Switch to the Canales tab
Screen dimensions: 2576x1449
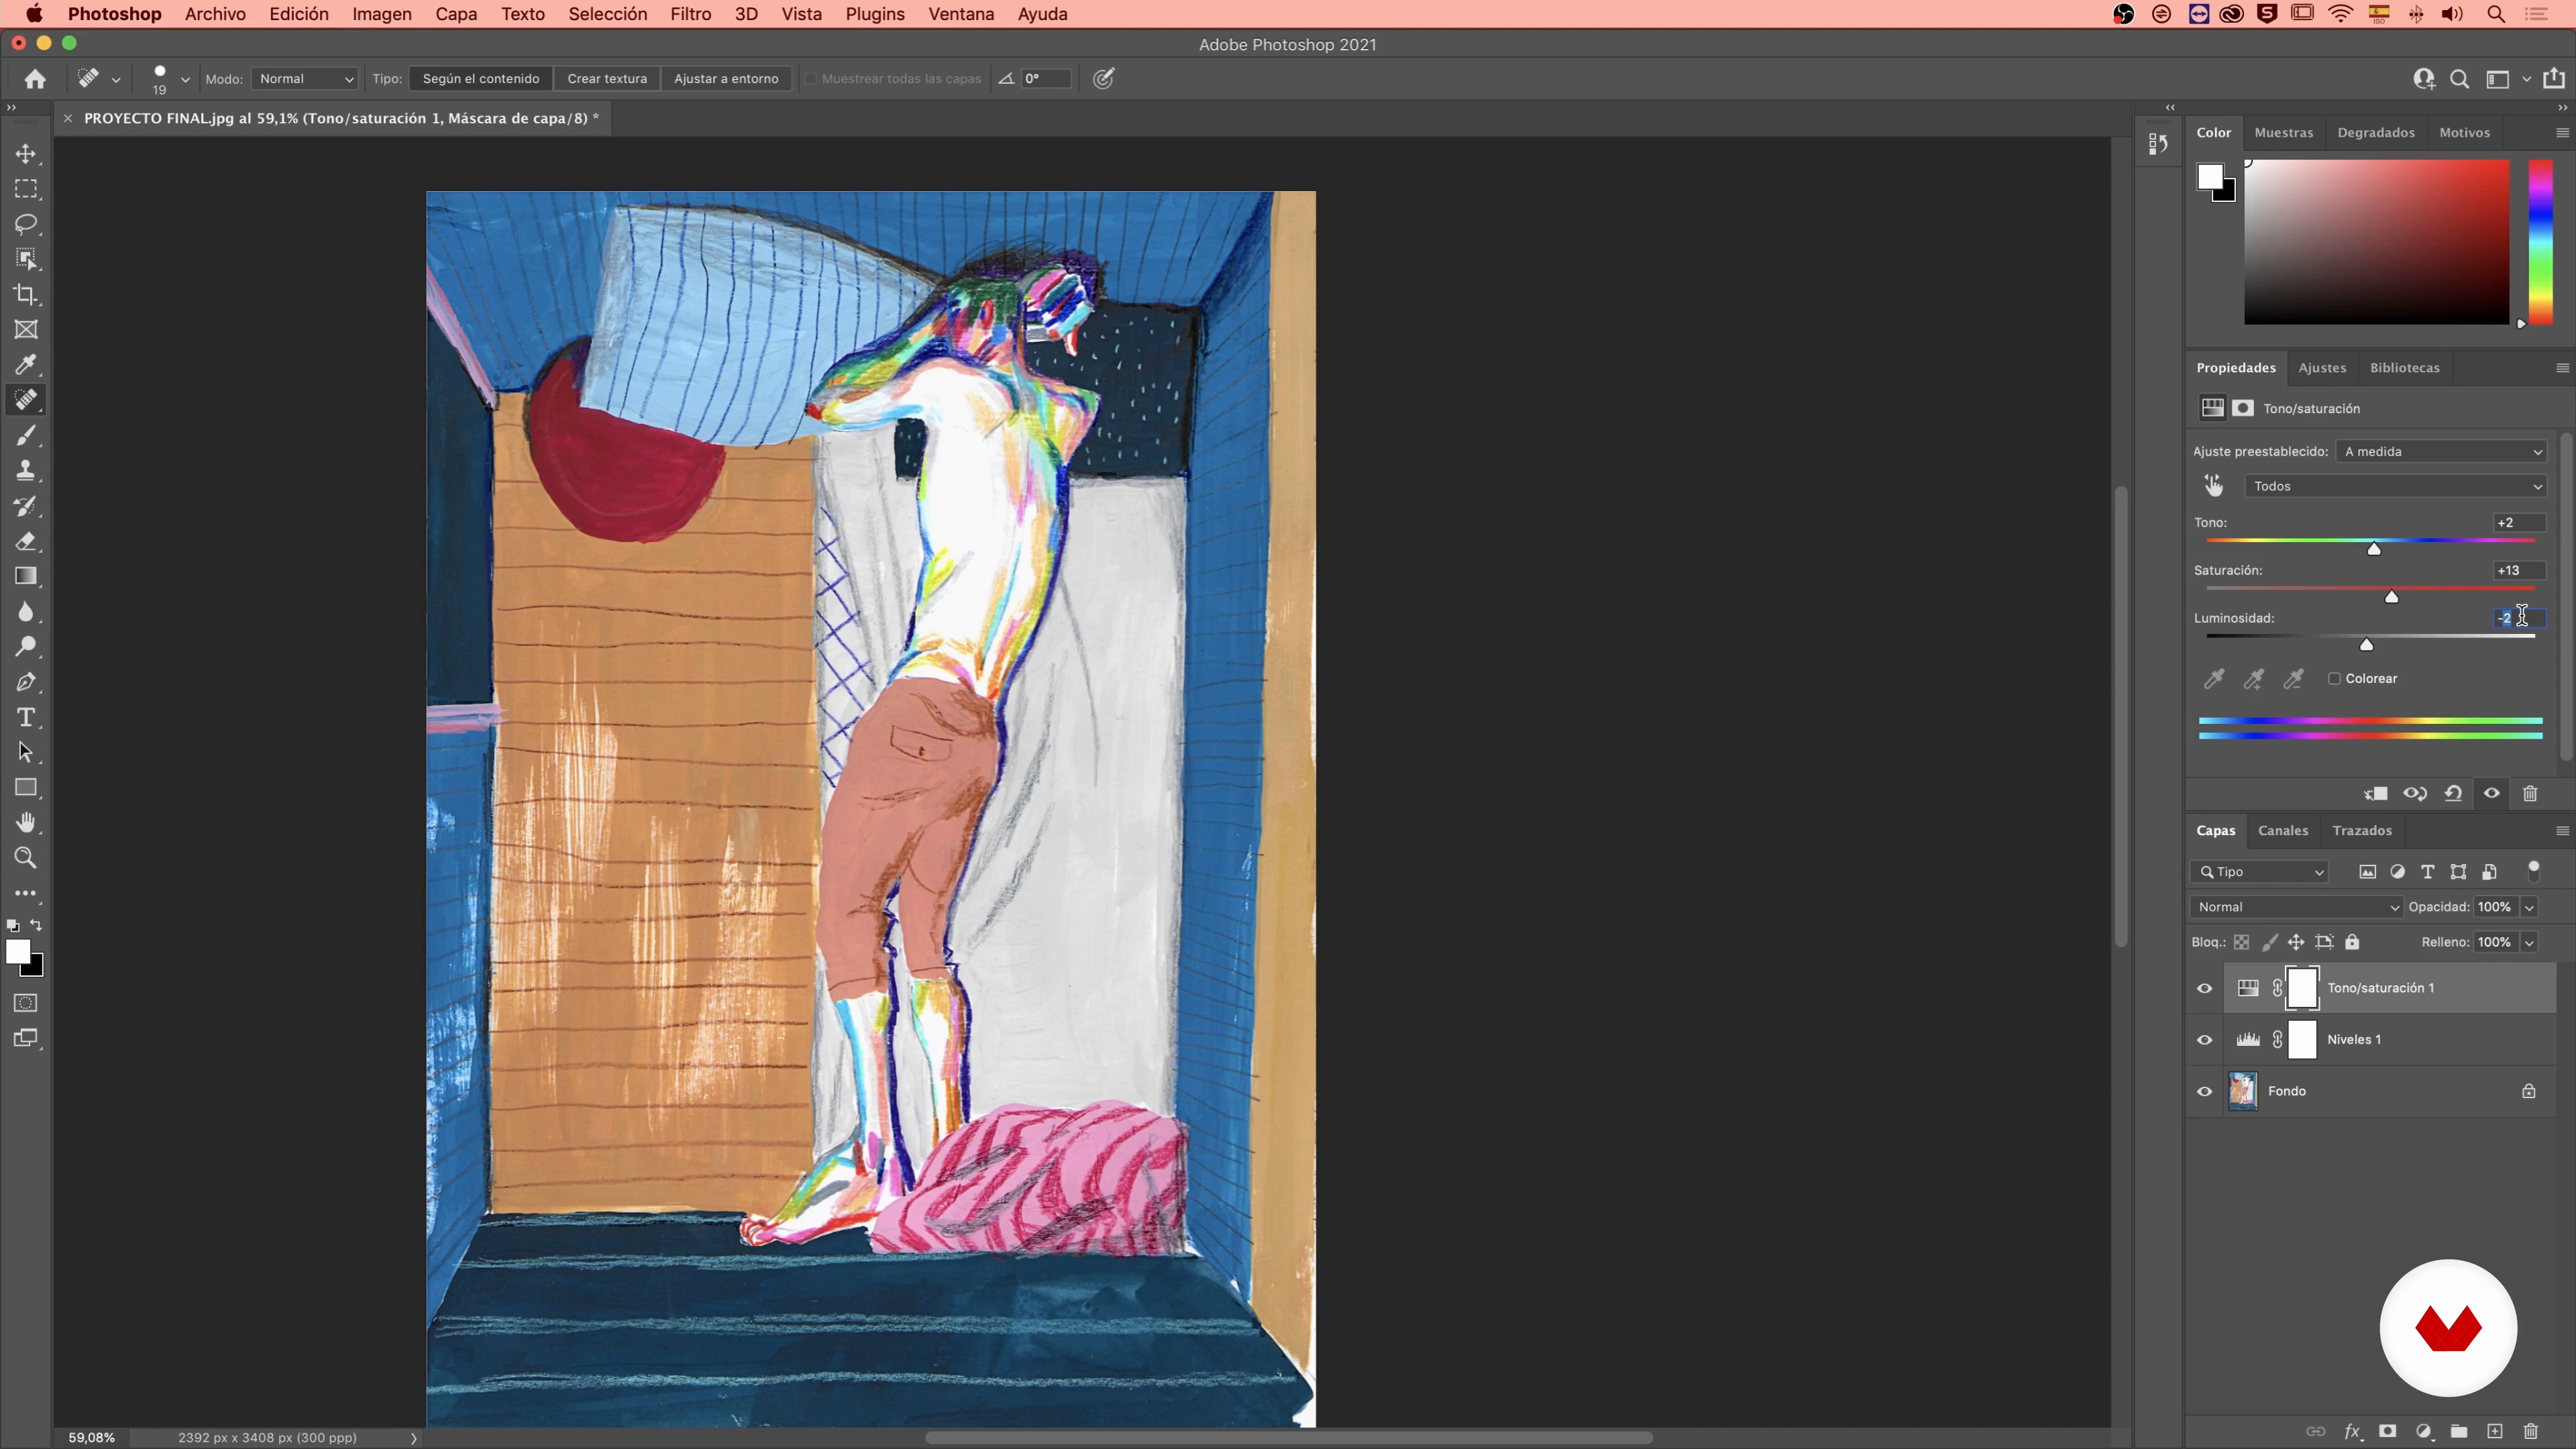(2283, 831)
